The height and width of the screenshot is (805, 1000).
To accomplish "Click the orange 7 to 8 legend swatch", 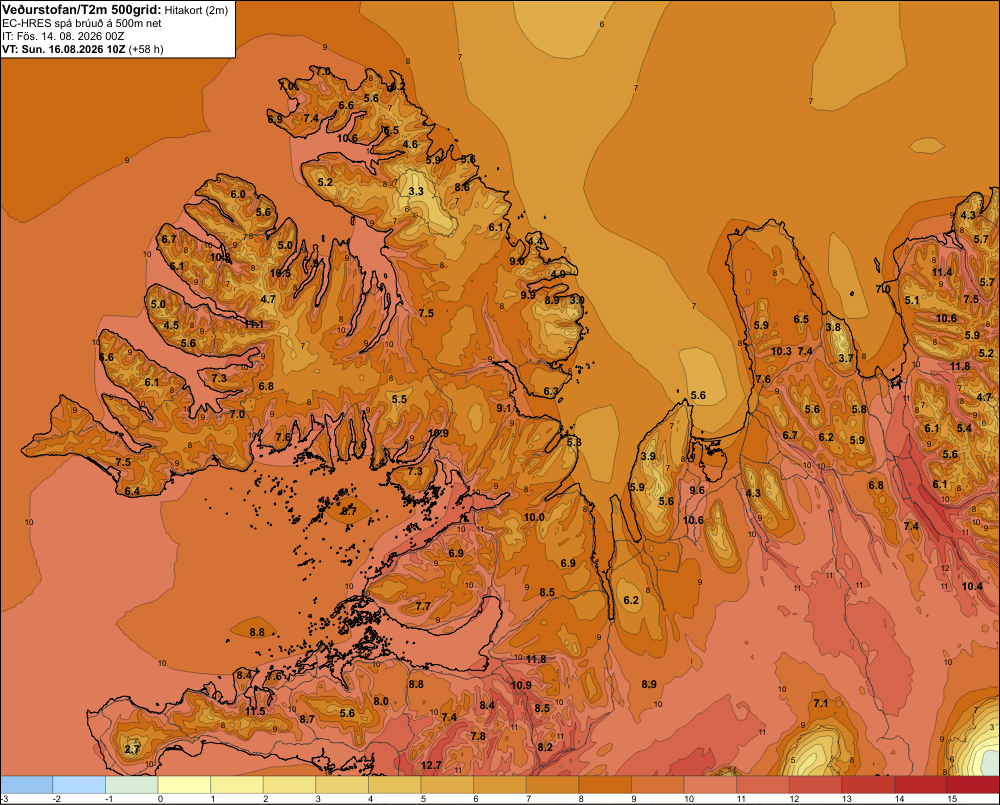I will click(x=552, y=785).
